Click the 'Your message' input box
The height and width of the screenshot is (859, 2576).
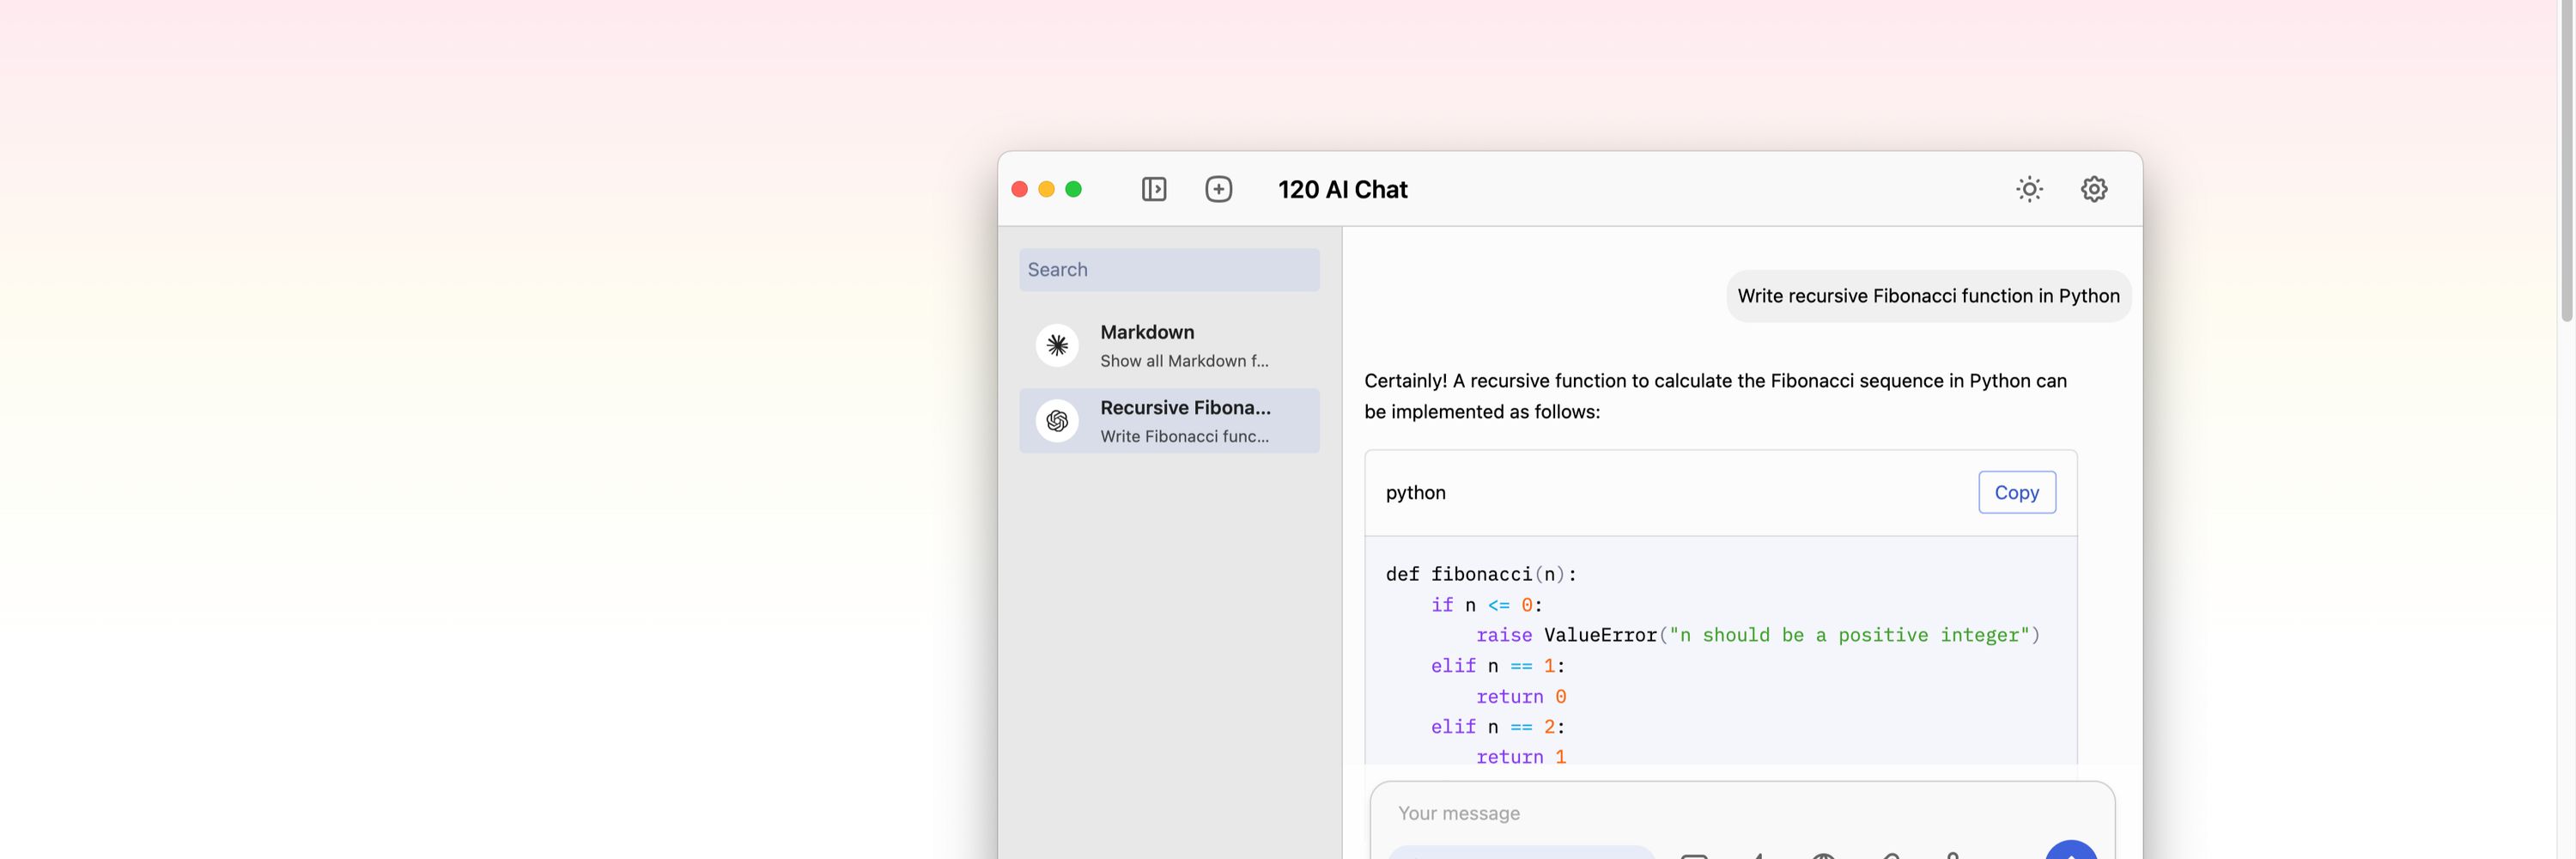click(x=1742, y=813)
